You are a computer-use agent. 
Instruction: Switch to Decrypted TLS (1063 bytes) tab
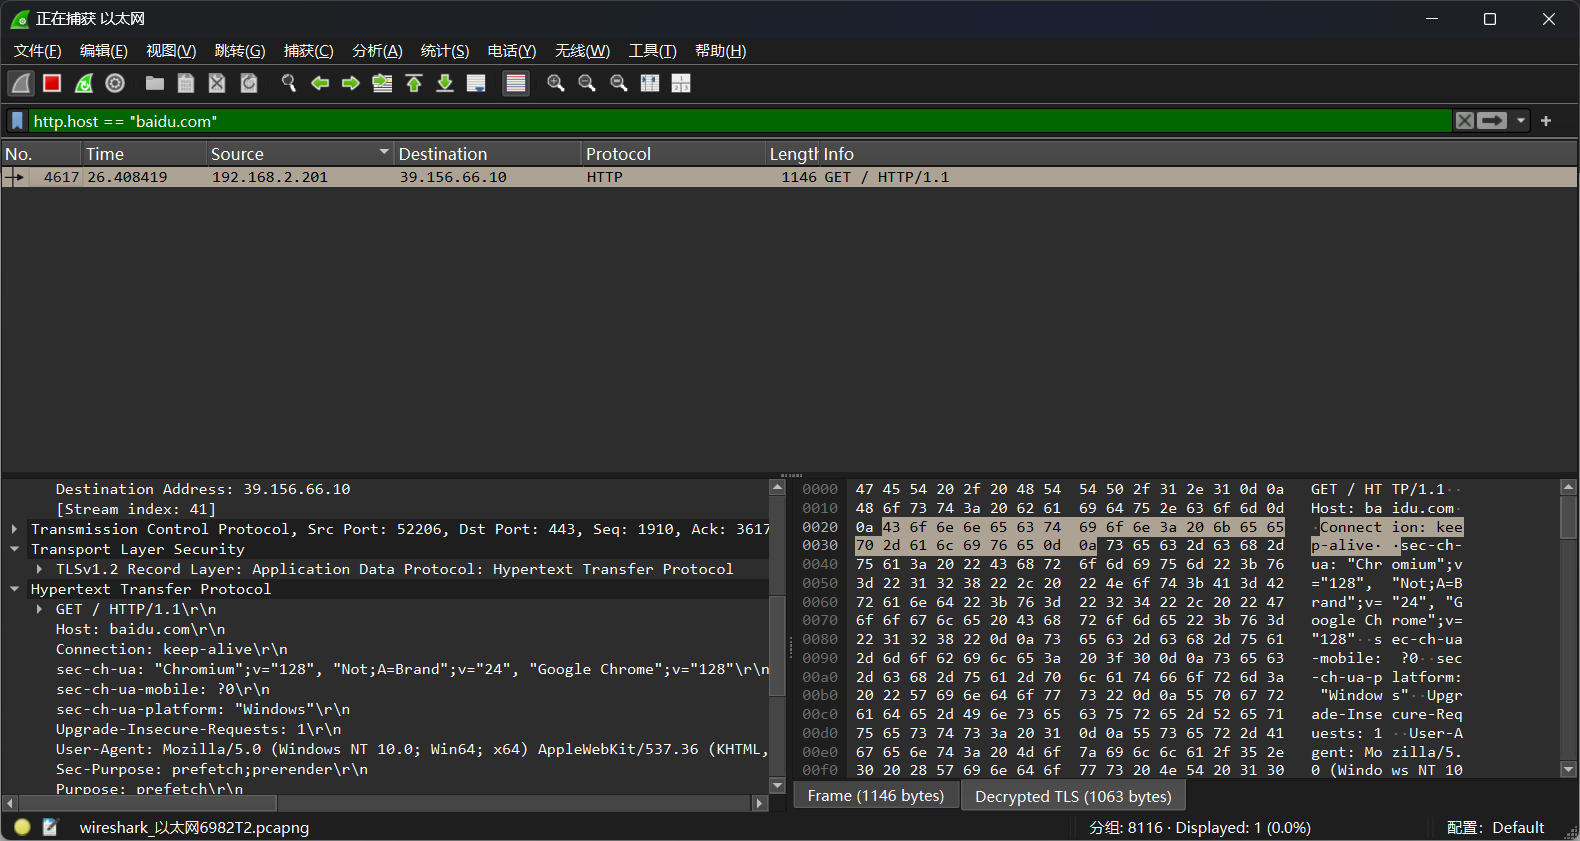pyautogui.click(x=1073, y=796)
